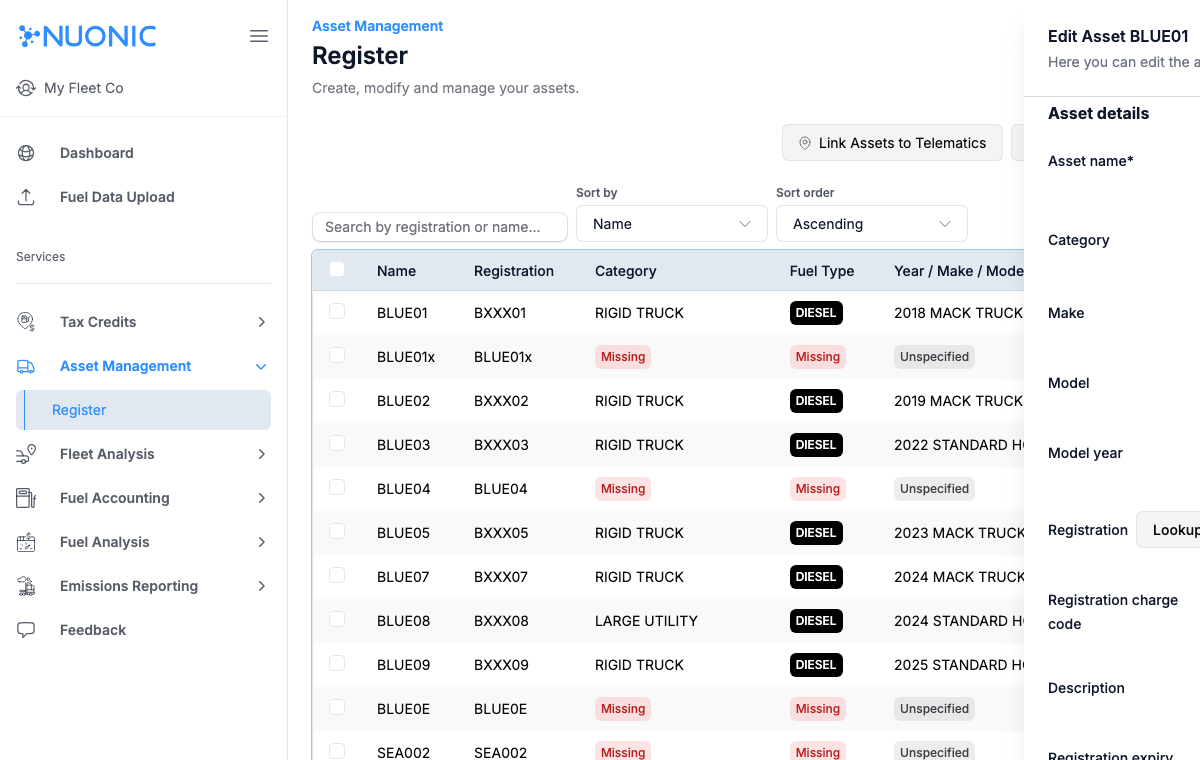Collapse the Asset Management sidebar section
1200x760 pixels.
[x=260, y=366]
